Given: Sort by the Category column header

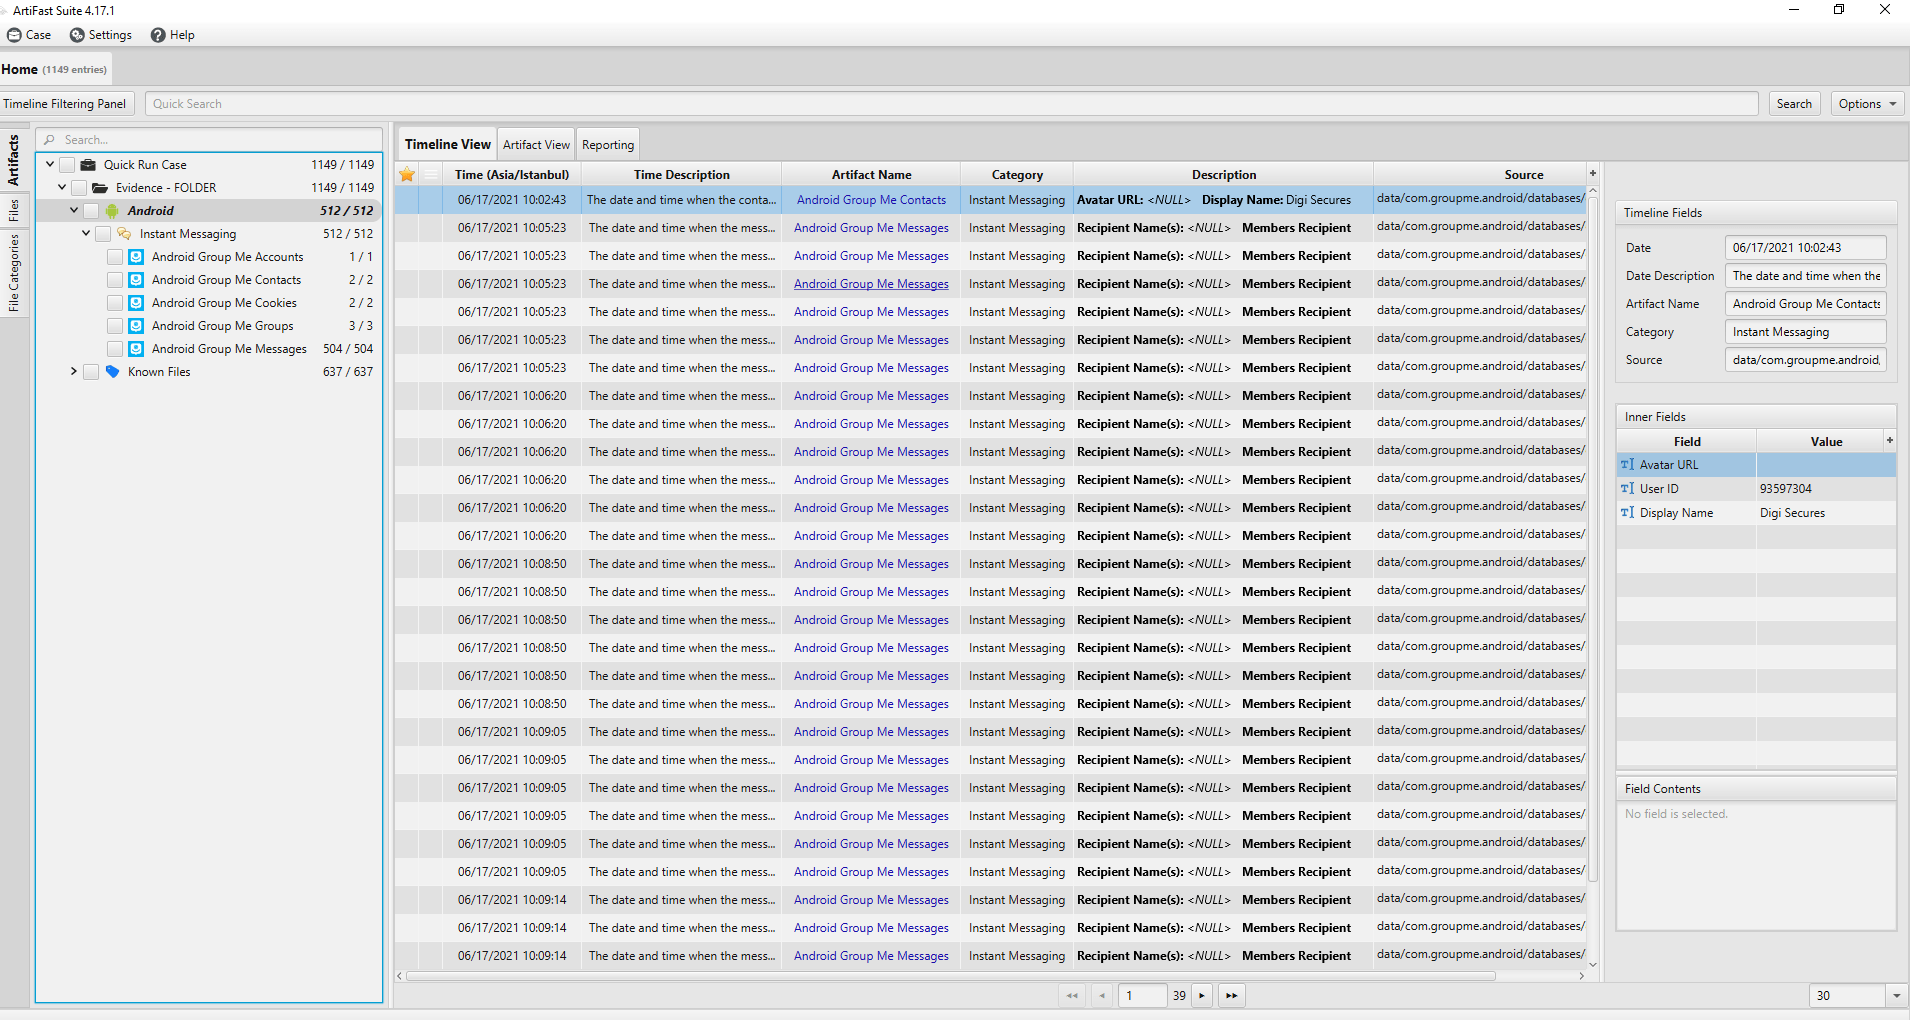Looking at the screenshot, I should point(1017,175).
